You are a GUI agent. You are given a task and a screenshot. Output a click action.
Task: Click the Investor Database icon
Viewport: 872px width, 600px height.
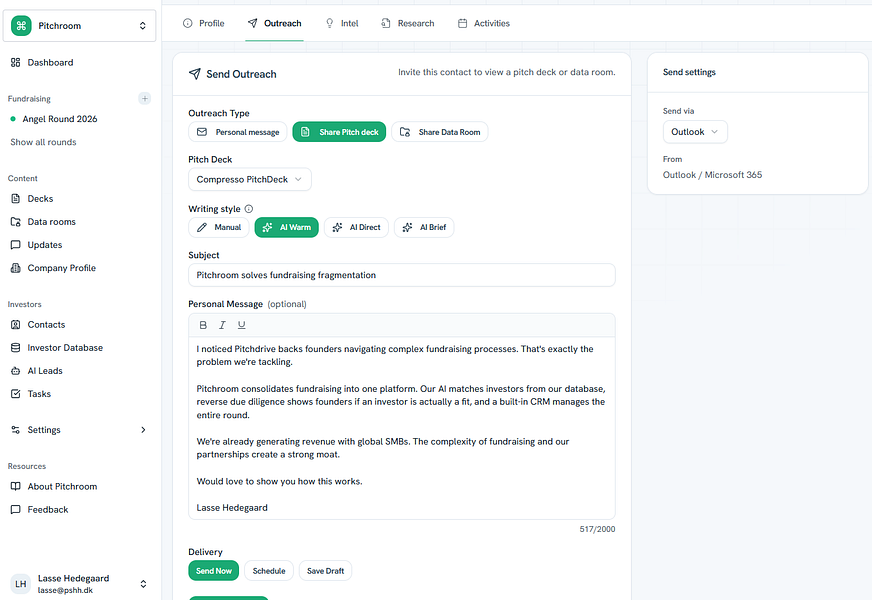16,348
